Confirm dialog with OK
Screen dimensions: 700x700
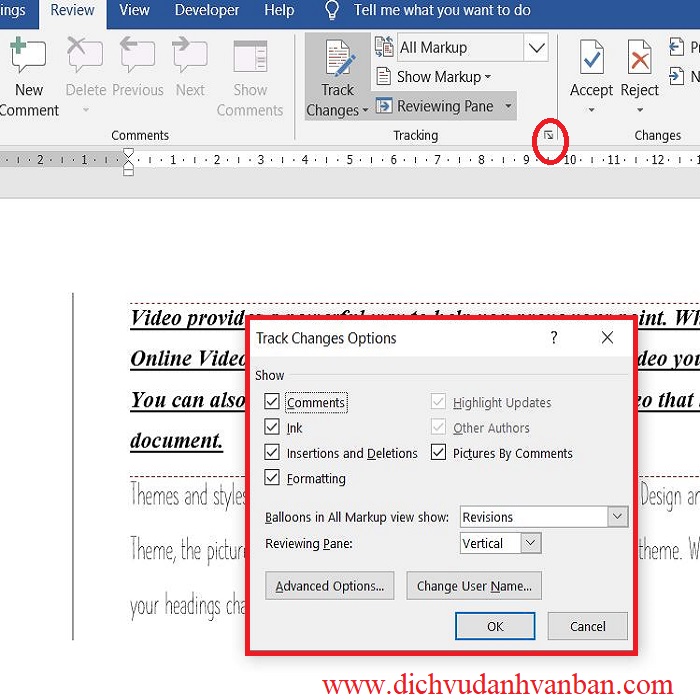[x=495, y=626]
